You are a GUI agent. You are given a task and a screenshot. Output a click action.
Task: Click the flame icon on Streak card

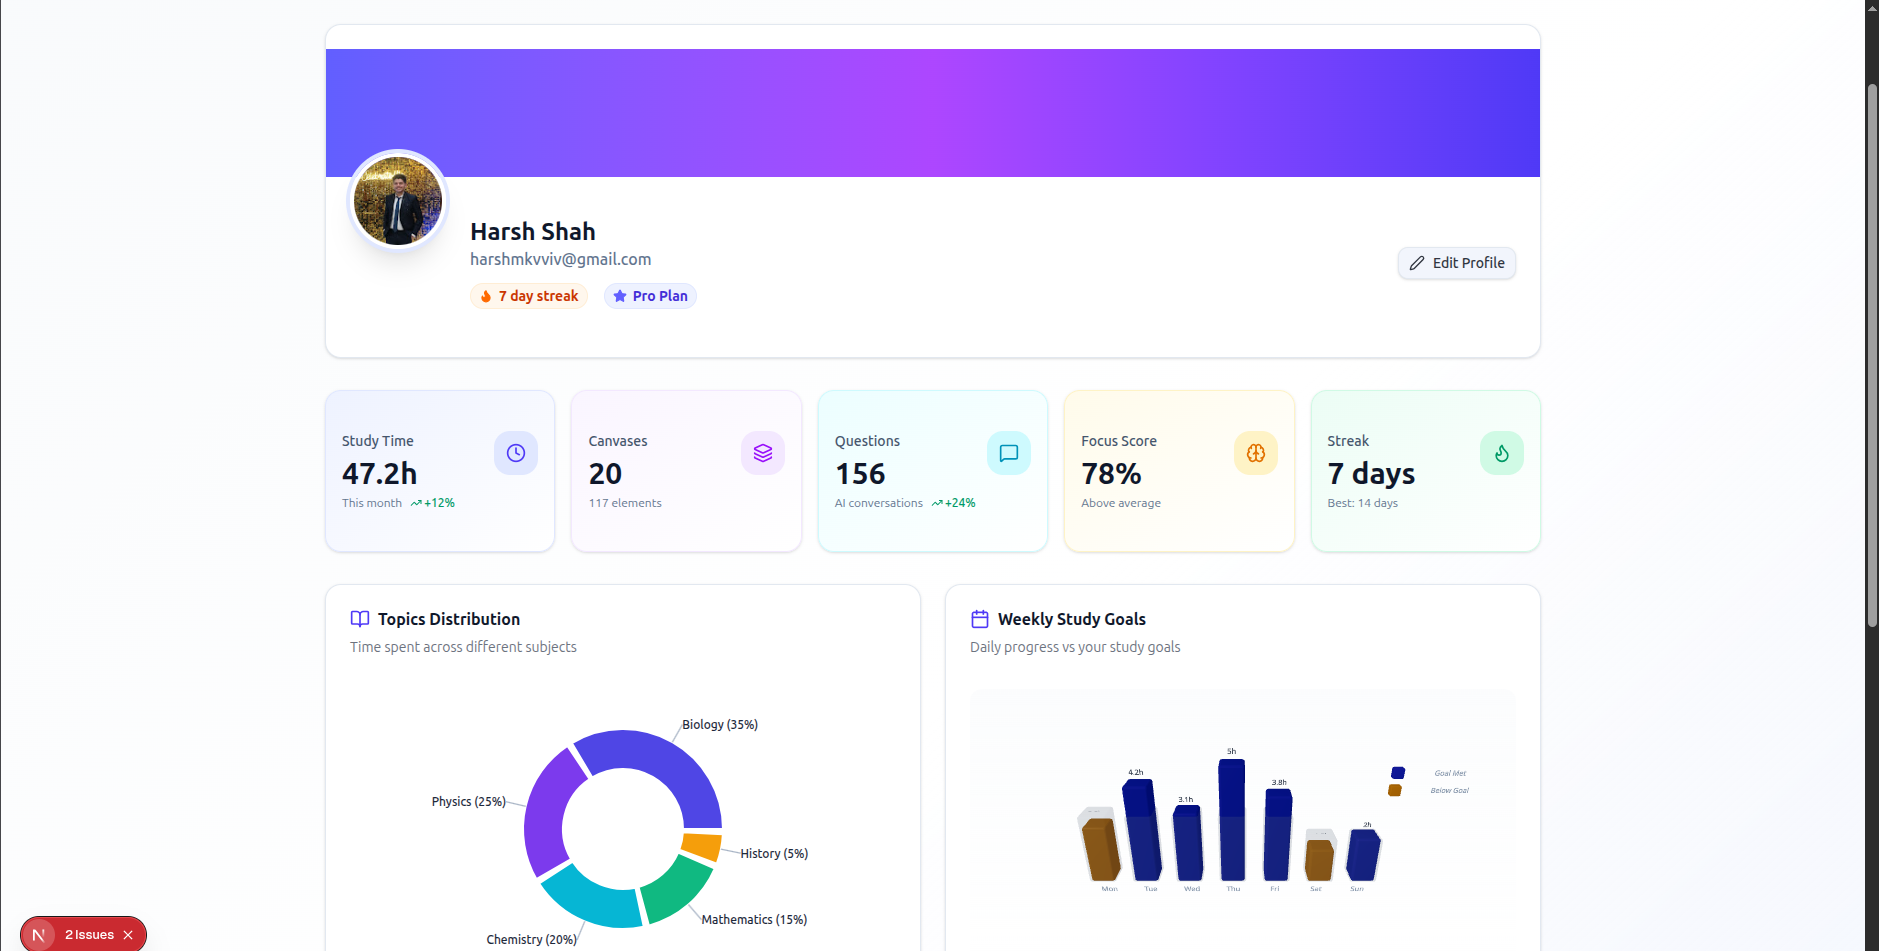[1502, 453]
